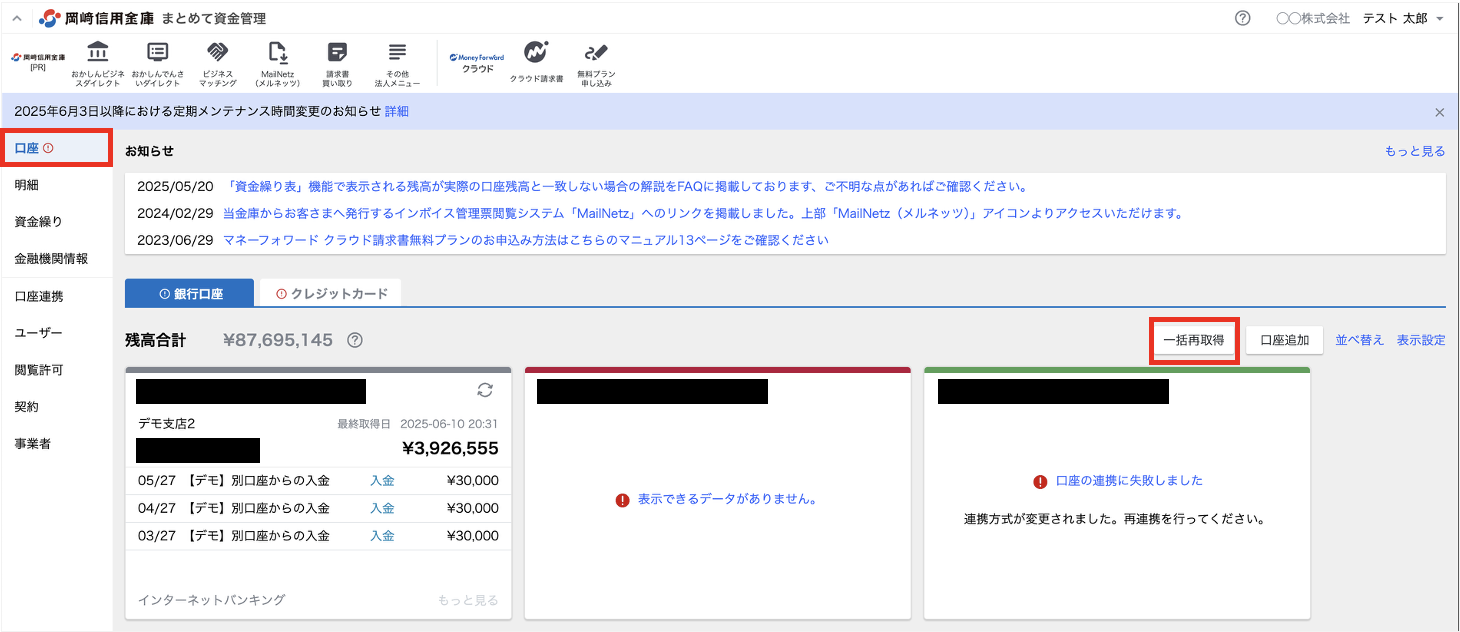Click the 表示設定 link
This screenshot has width=1460, height=632.
pos(1421,340)
